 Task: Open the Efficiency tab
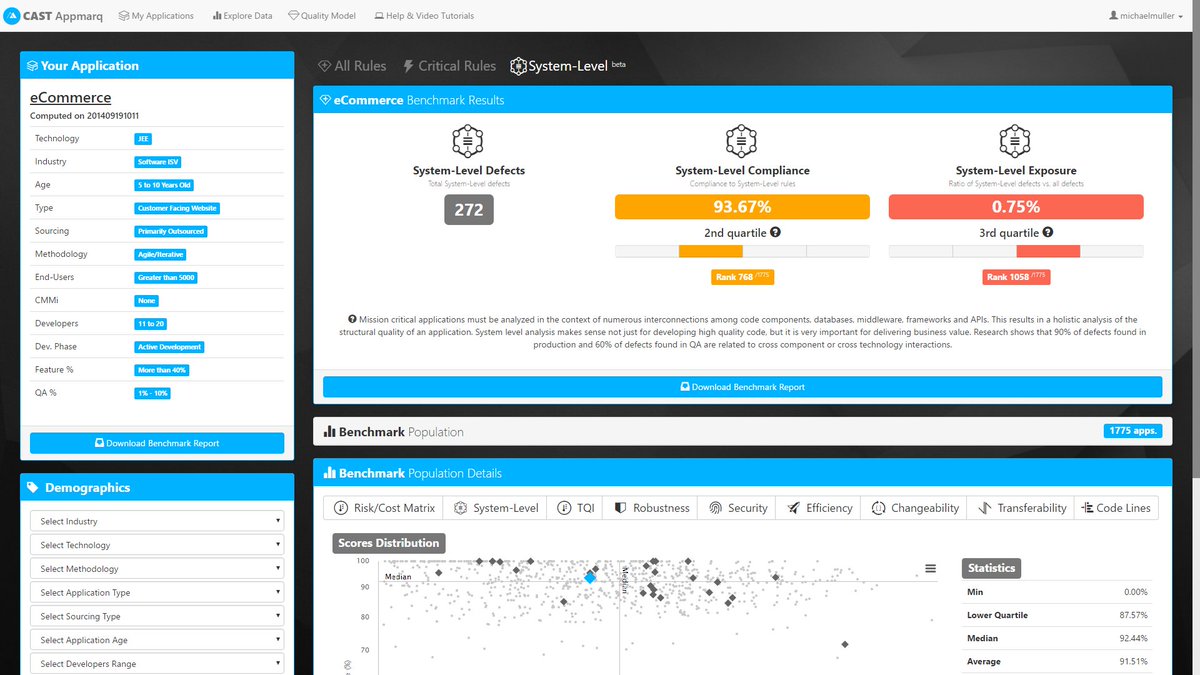point(820,508)
